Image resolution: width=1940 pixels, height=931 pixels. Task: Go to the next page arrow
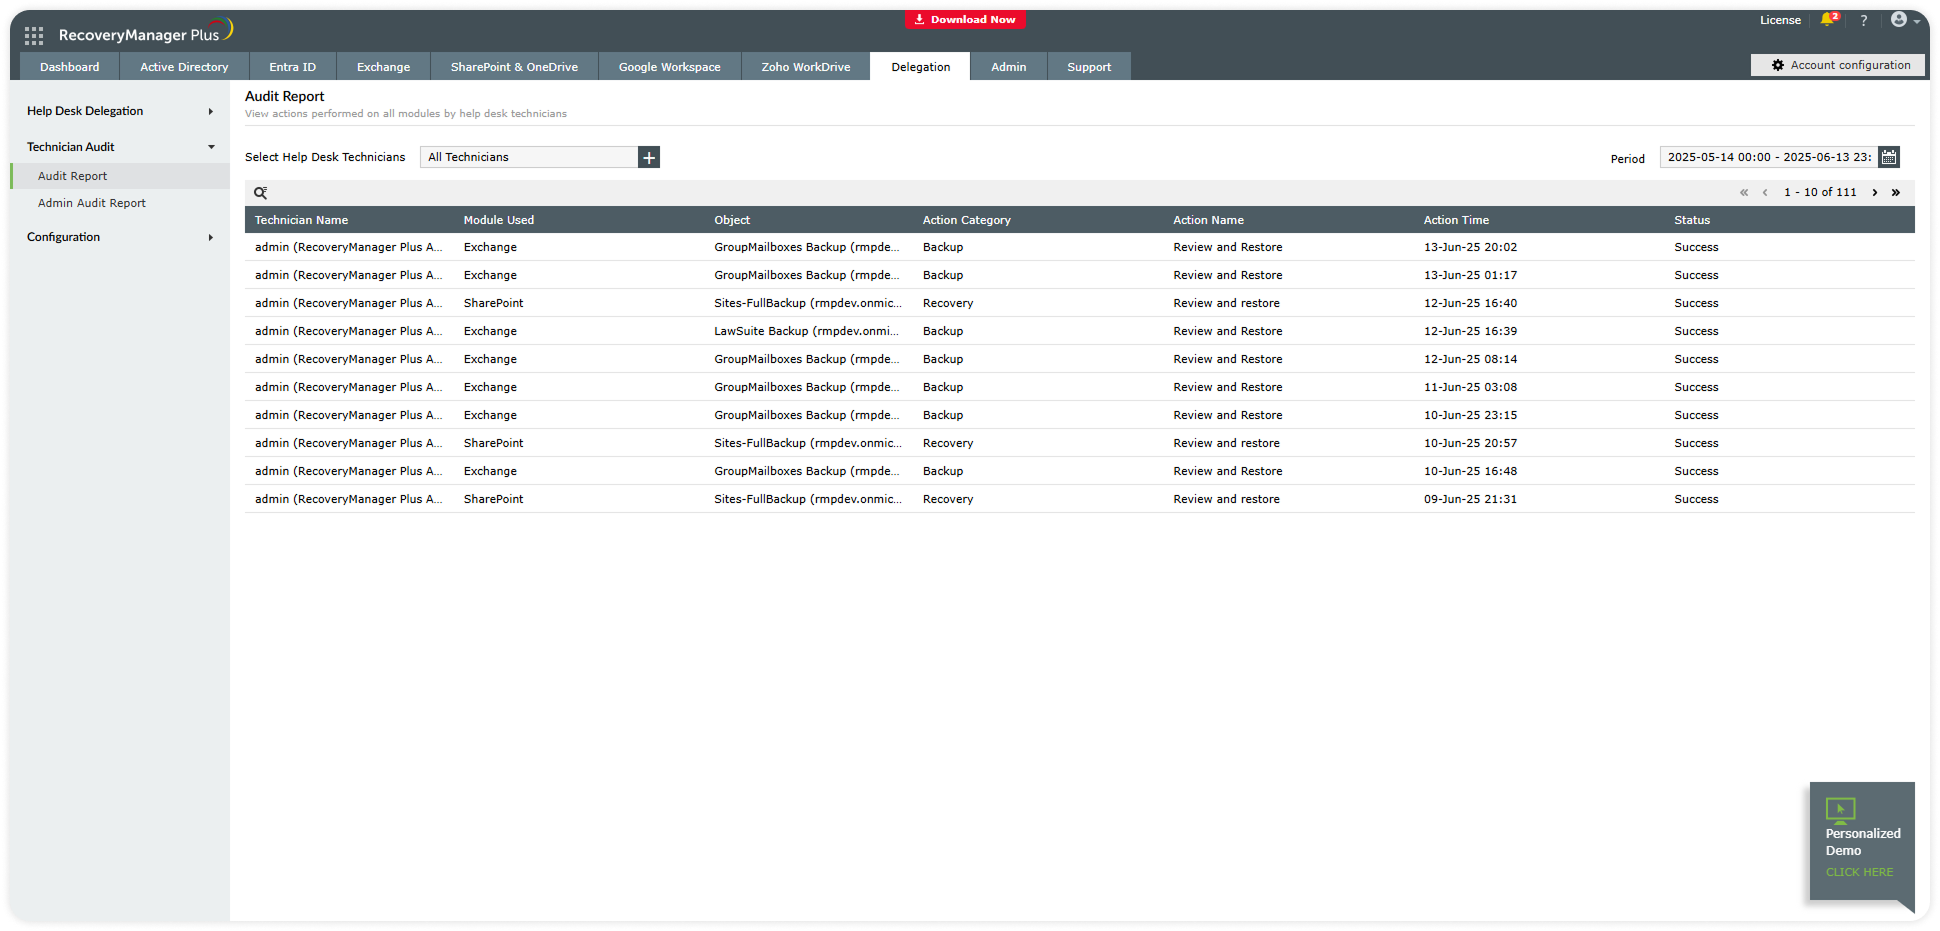1875,192
